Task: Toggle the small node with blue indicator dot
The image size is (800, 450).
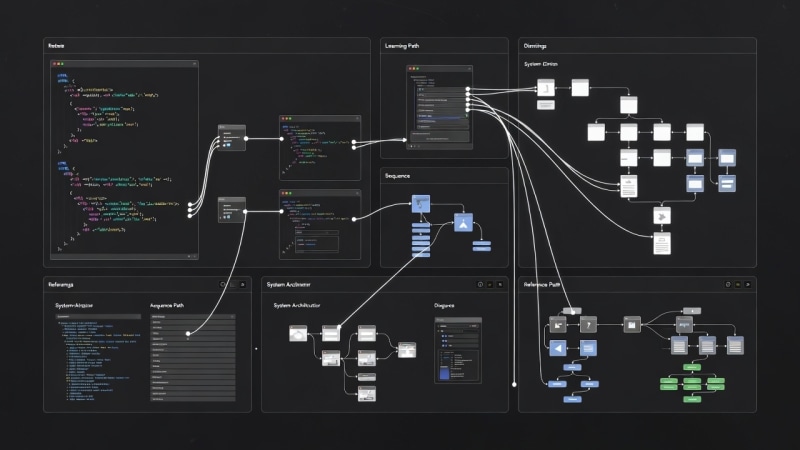Action: [232, 140]
